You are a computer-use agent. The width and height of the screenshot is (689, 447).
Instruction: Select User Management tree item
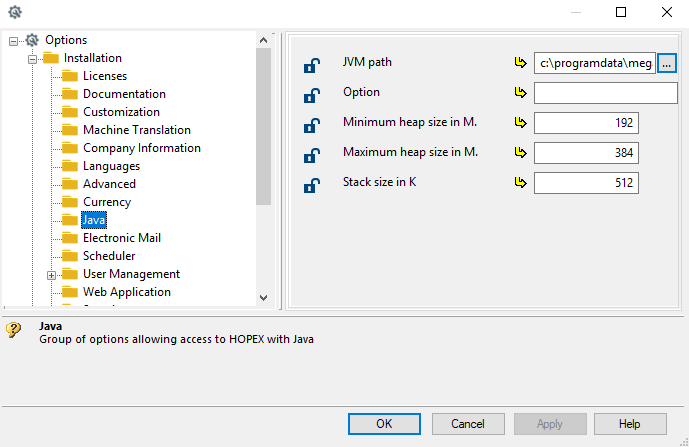tap(131, 274)
